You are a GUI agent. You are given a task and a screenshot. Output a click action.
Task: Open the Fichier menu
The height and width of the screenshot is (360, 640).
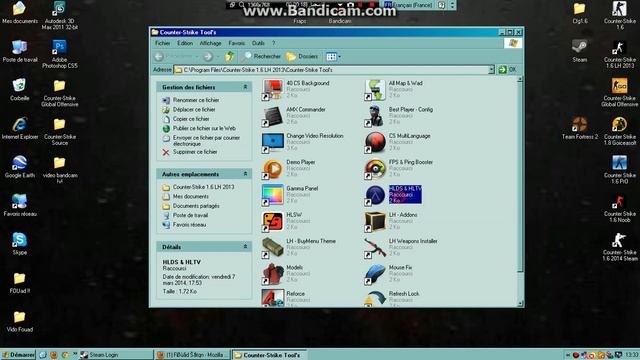click(162, 43)
